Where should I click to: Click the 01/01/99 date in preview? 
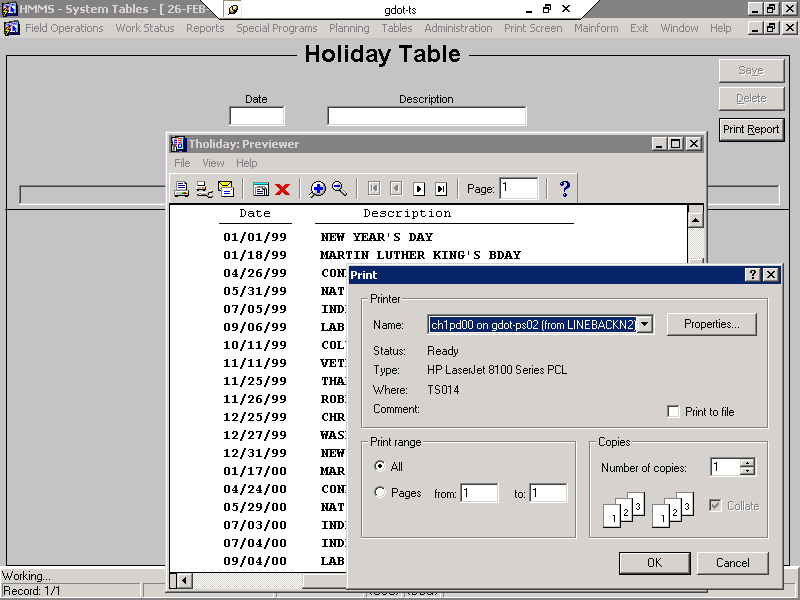[x=255, y=237]
